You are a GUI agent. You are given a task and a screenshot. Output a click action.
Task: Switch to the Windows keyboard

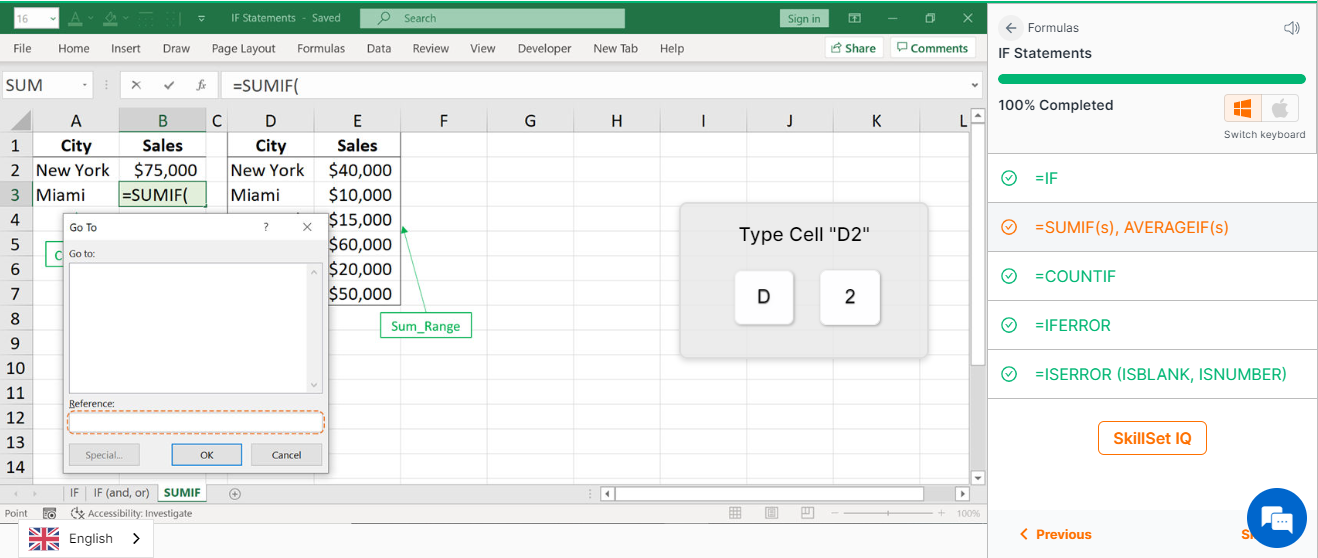point(1243,108)
